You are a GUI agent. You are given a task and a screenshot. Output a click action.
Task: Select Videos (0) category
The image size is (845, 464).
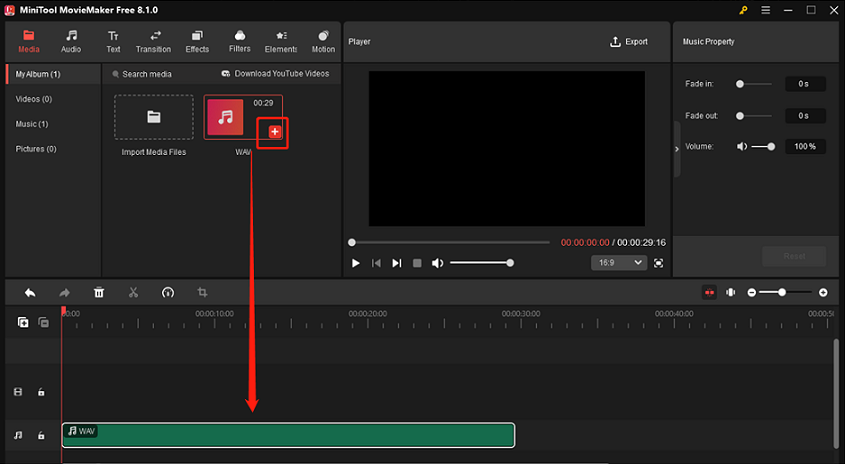34,99
